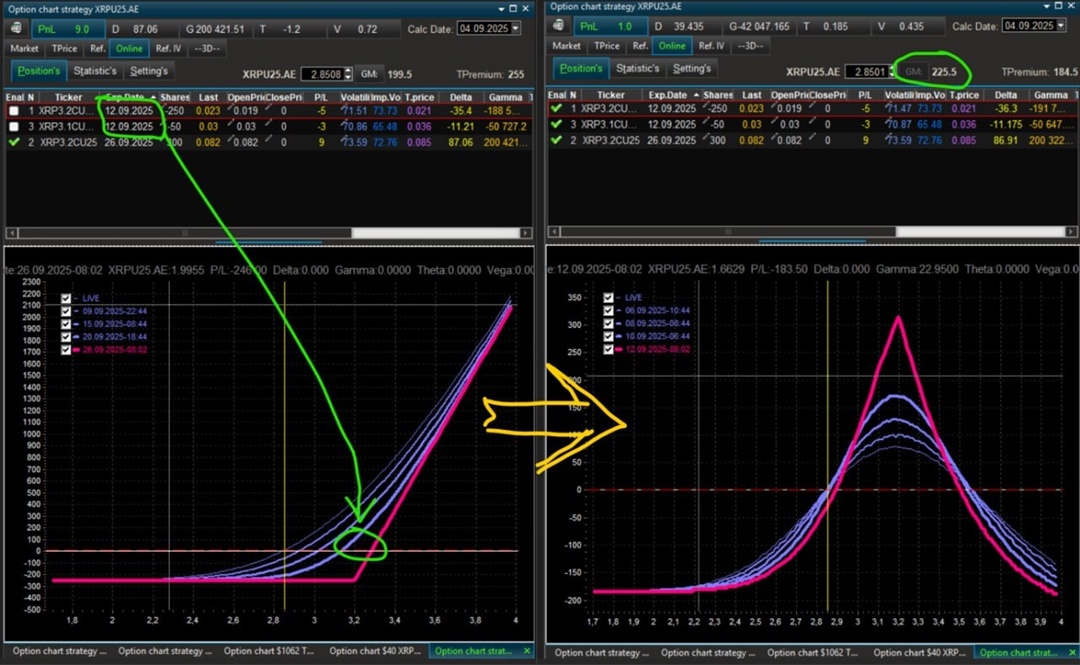Open right window title bar dropdown arrow

1047,6
